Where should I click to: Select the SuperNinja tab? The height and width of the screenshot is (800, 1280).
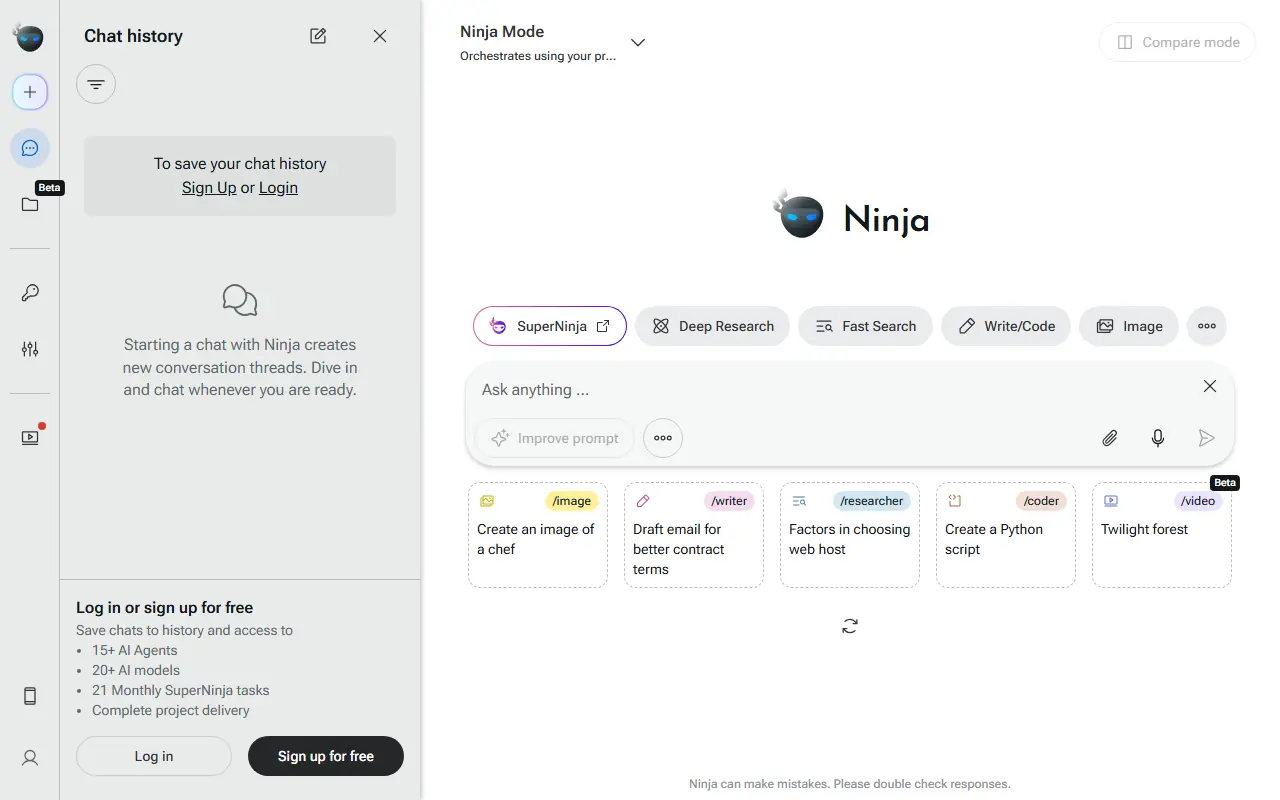click(x=549, y=326)
